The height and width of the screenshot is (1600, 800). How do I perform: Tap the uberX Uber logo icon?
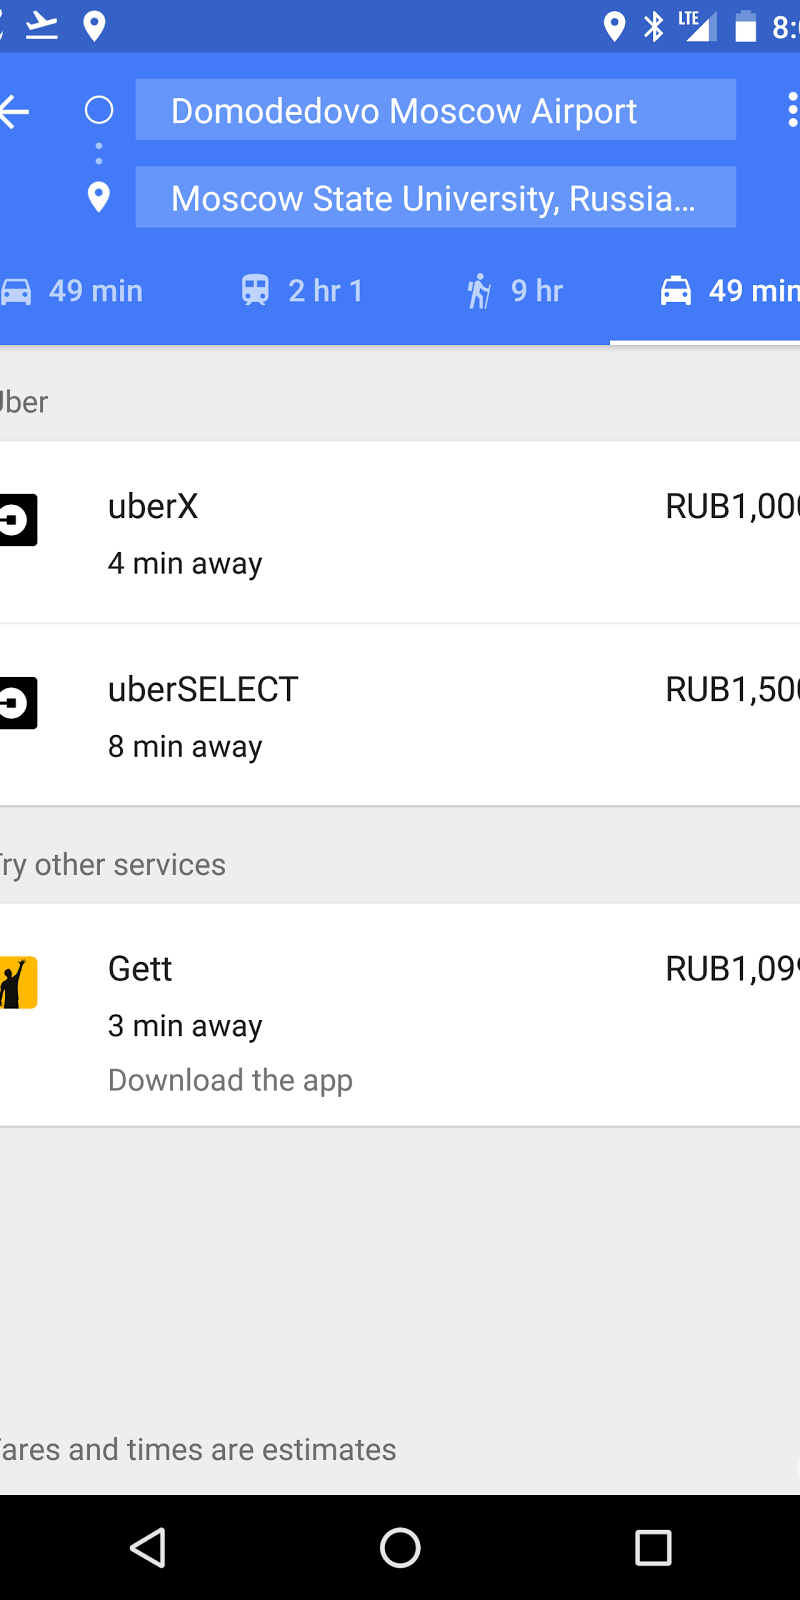(x=18, y=520)
